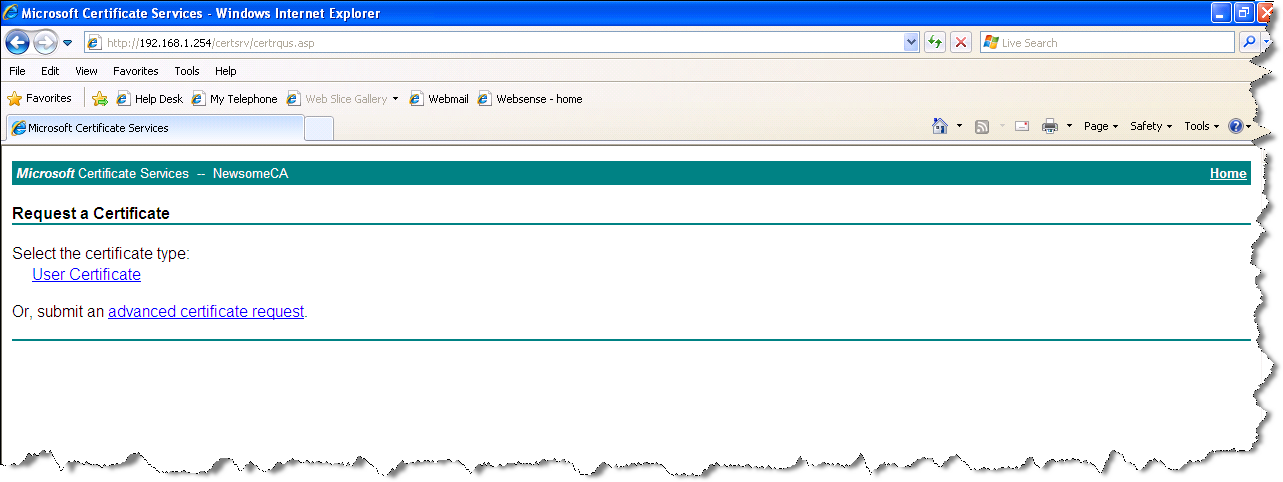
Task: Click the RSS Feeds icon
Action: (983, 126)
